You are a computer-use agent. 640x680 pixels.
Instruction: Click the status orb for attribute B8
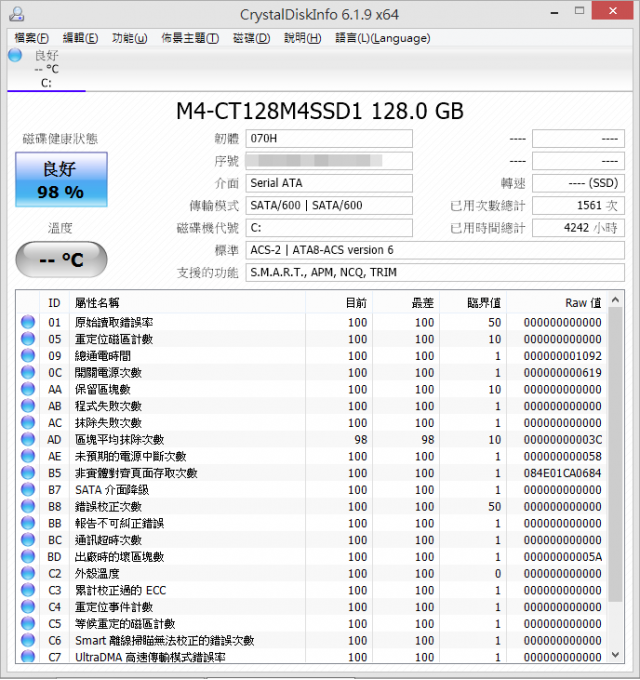point(28,506)
